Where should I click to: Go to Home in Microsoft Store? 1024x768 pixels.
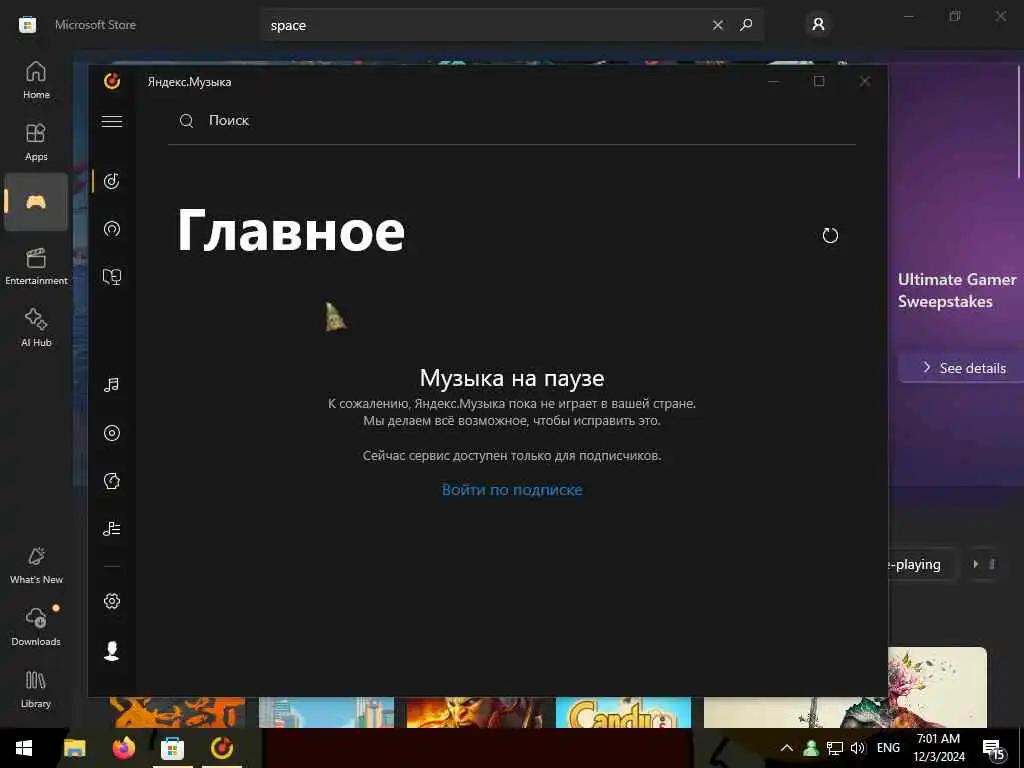pos(36,80)
